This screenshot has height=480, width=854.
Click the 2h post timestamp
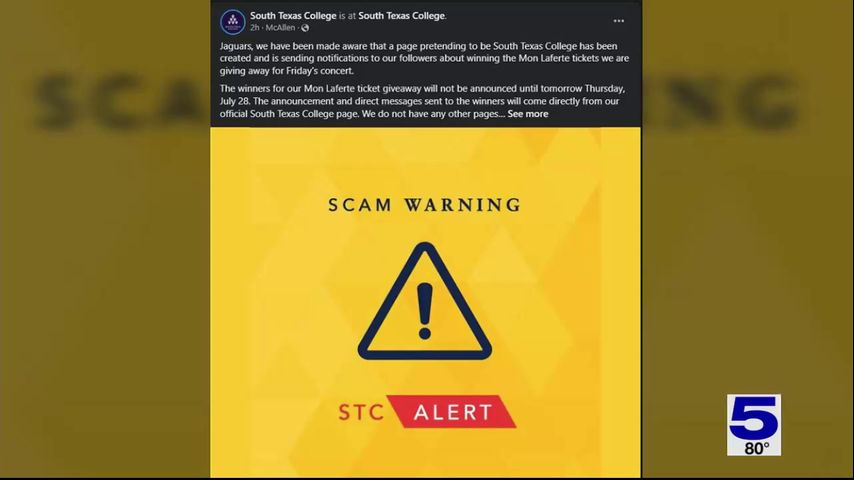[254, 28]
